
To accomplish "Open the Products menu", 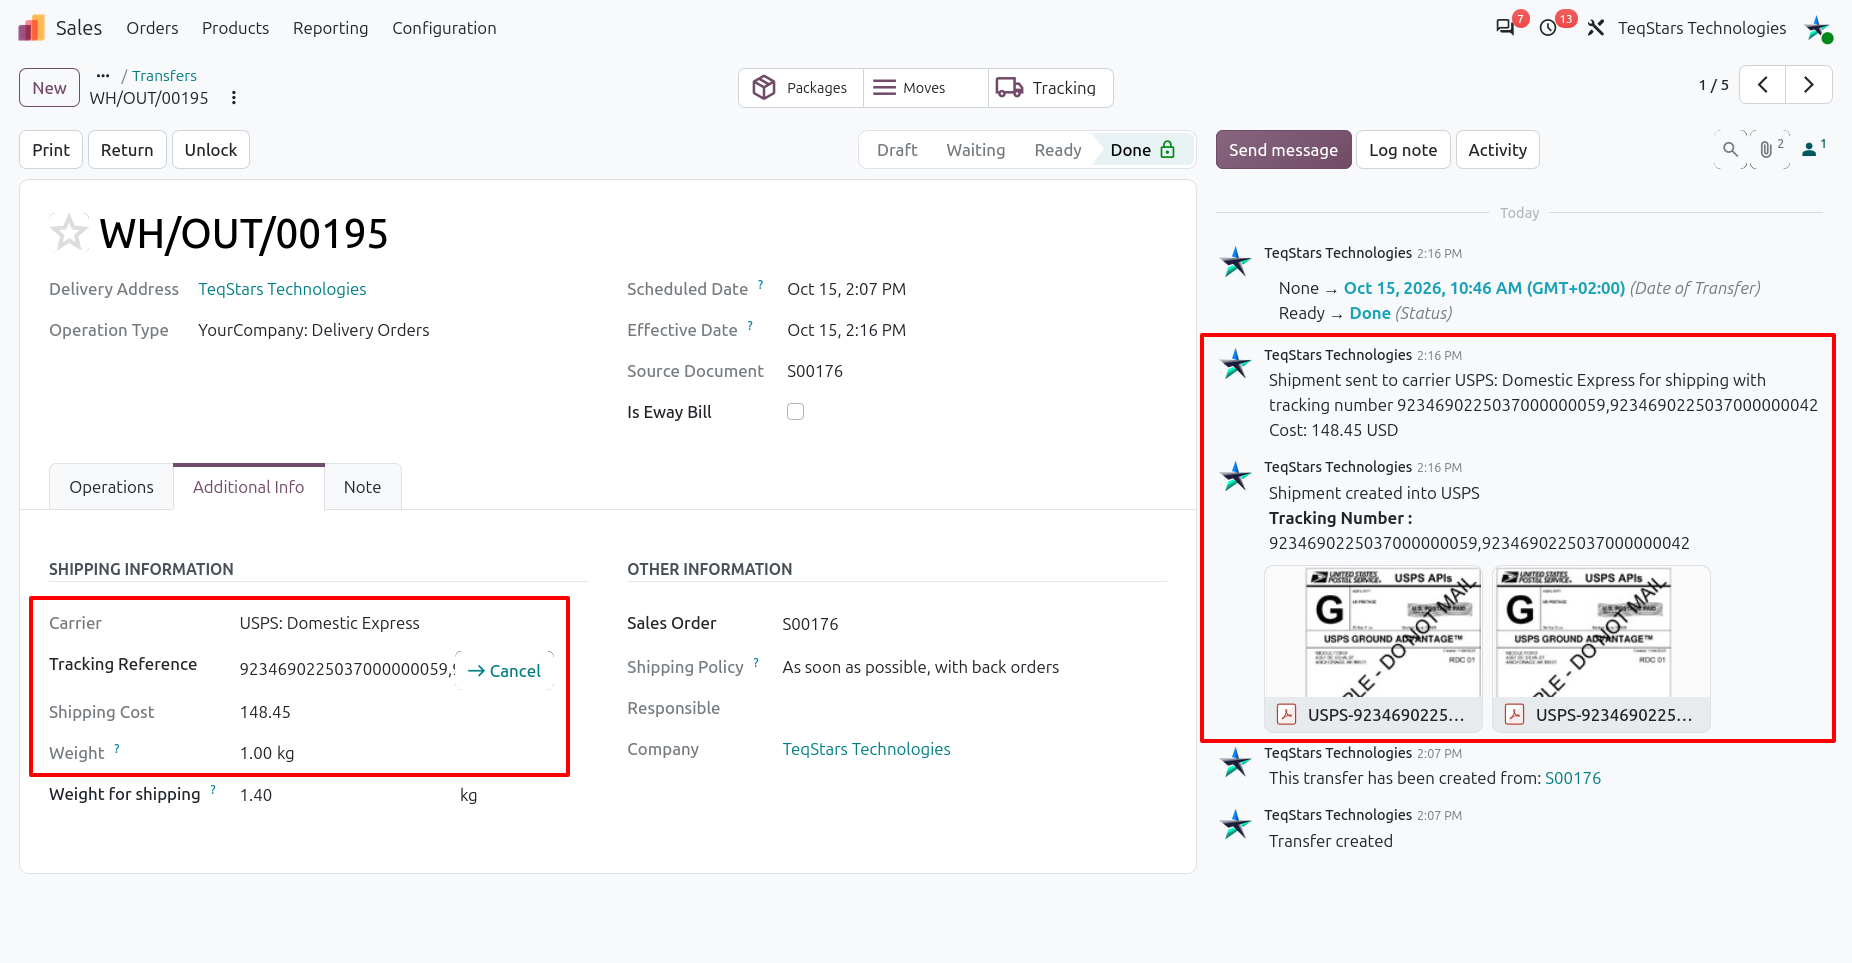I will click(235, 28).
